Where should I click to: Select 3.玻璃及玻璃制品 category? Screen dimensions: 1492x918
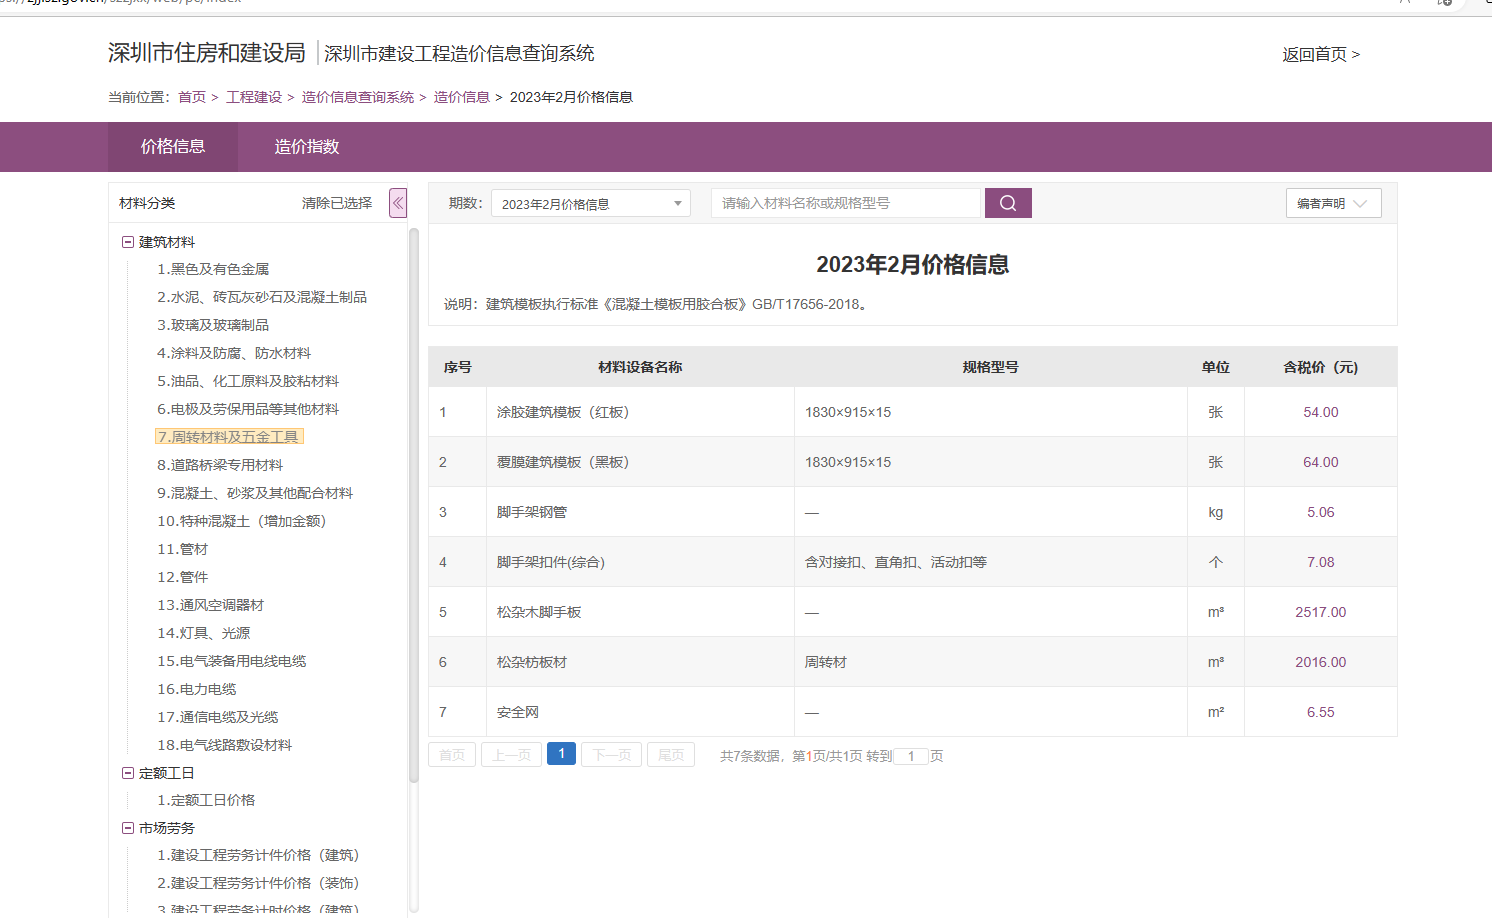pyautogui.click(x=213, y=325)
